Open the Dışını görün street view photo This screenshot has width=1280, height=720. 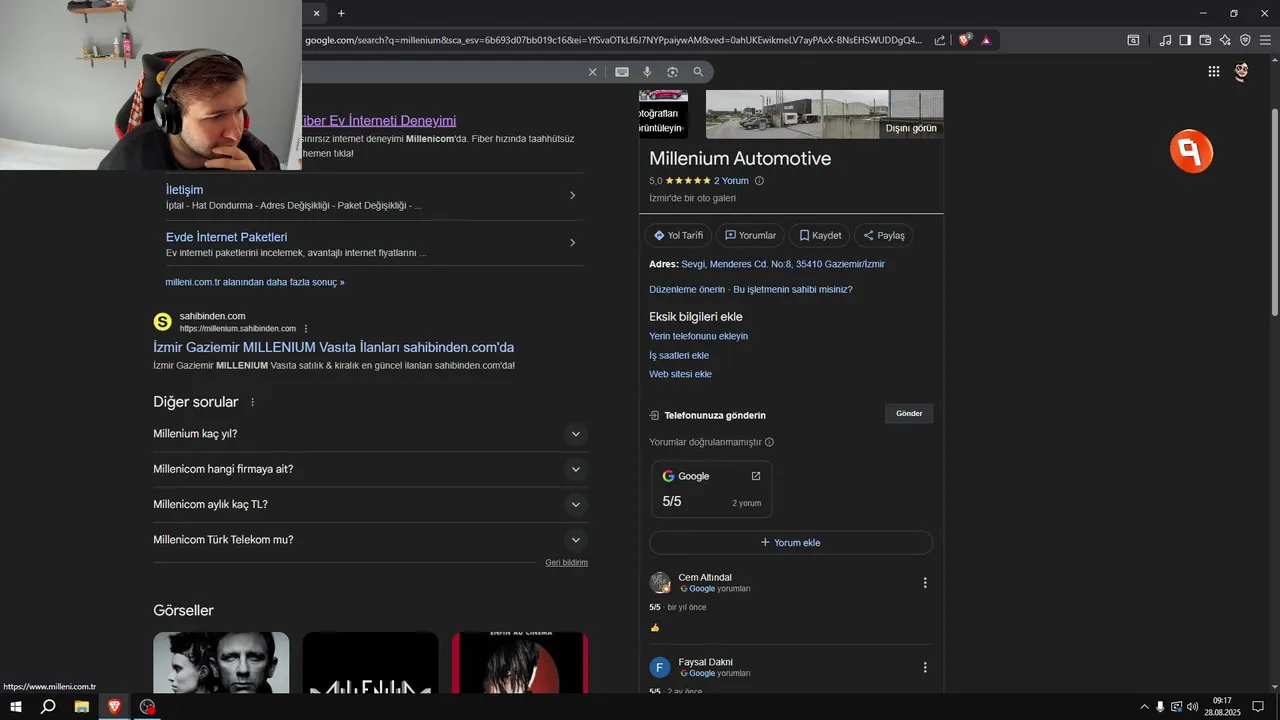point(824,114)
